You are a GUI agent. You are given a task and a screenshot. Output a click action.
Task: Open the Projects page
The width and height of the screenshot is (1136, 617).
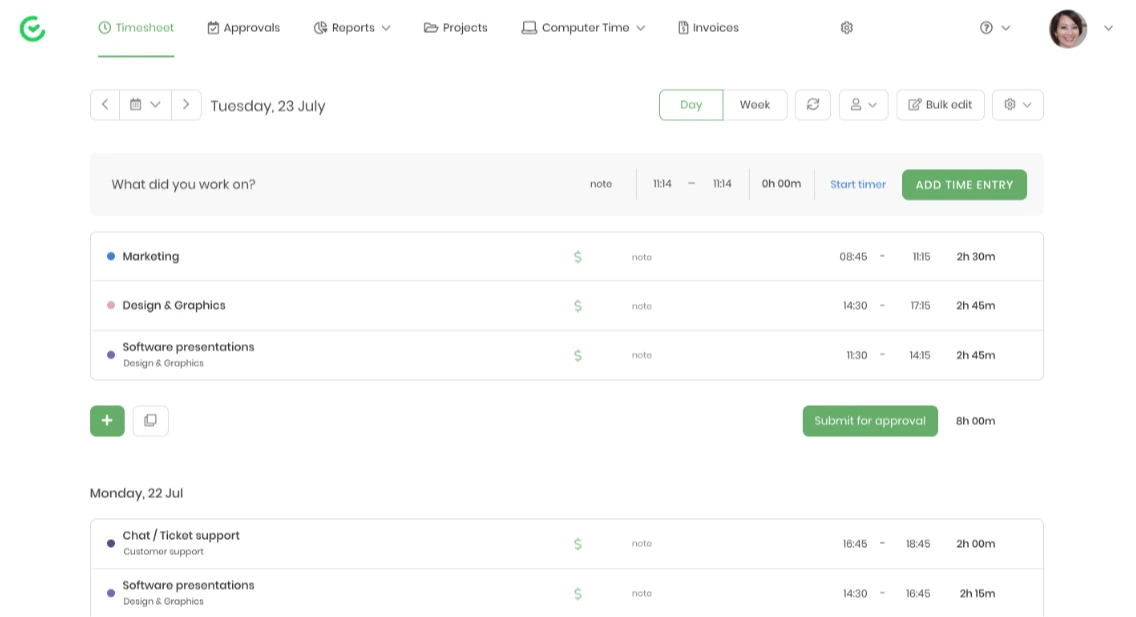click(x=456, y=28)
